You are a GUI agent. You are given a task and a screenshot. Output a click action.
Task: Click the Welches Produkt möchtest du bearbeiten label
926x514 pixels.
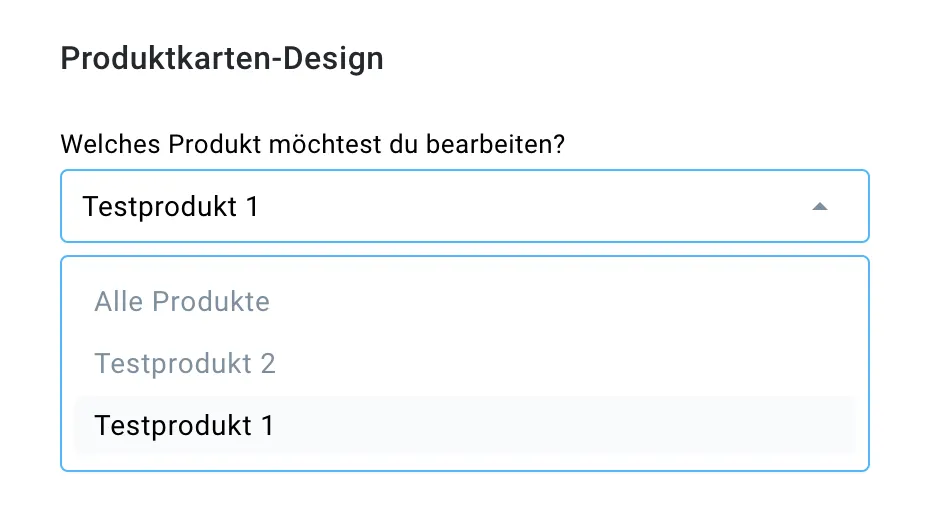312,144
